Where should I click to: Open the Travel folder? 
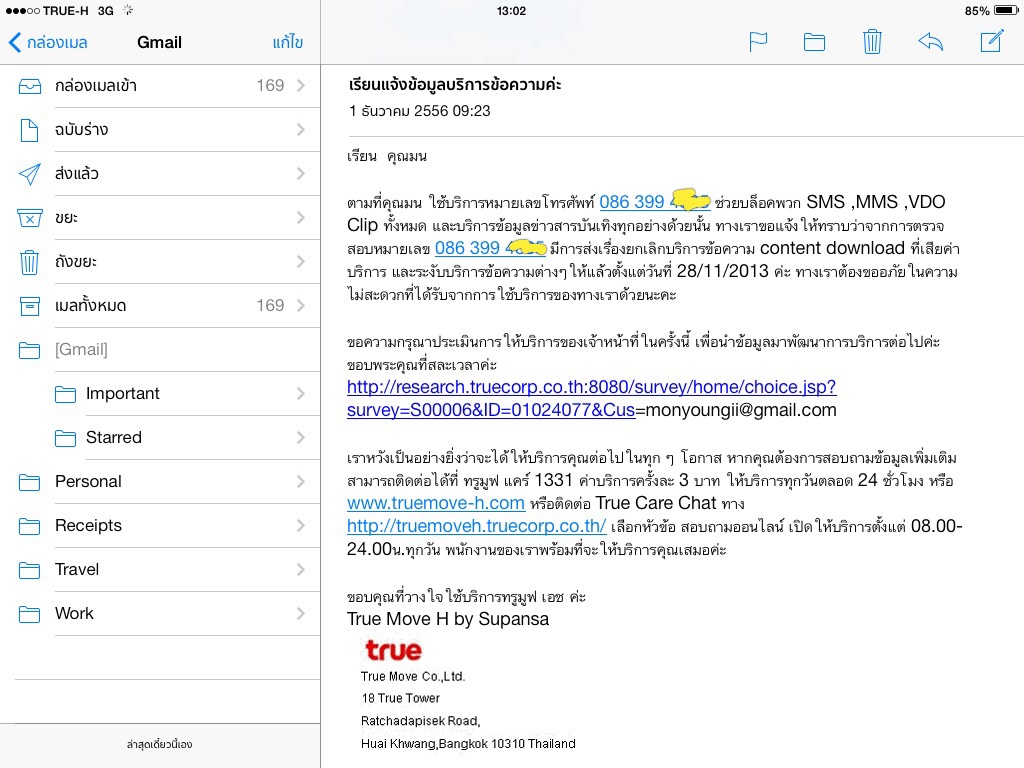point(160,569)
